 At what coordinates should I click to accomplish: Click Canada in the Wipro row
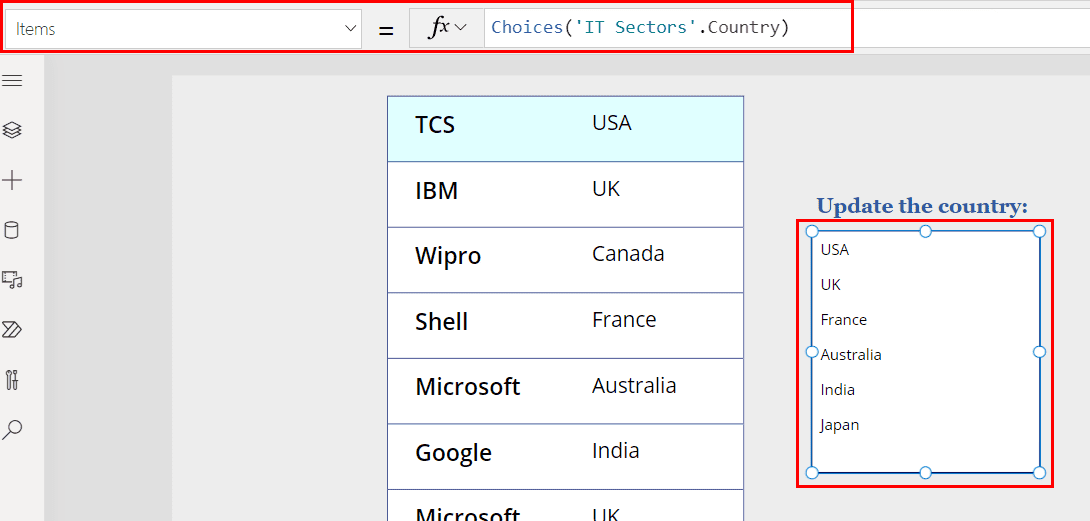(x=628, y=254)
